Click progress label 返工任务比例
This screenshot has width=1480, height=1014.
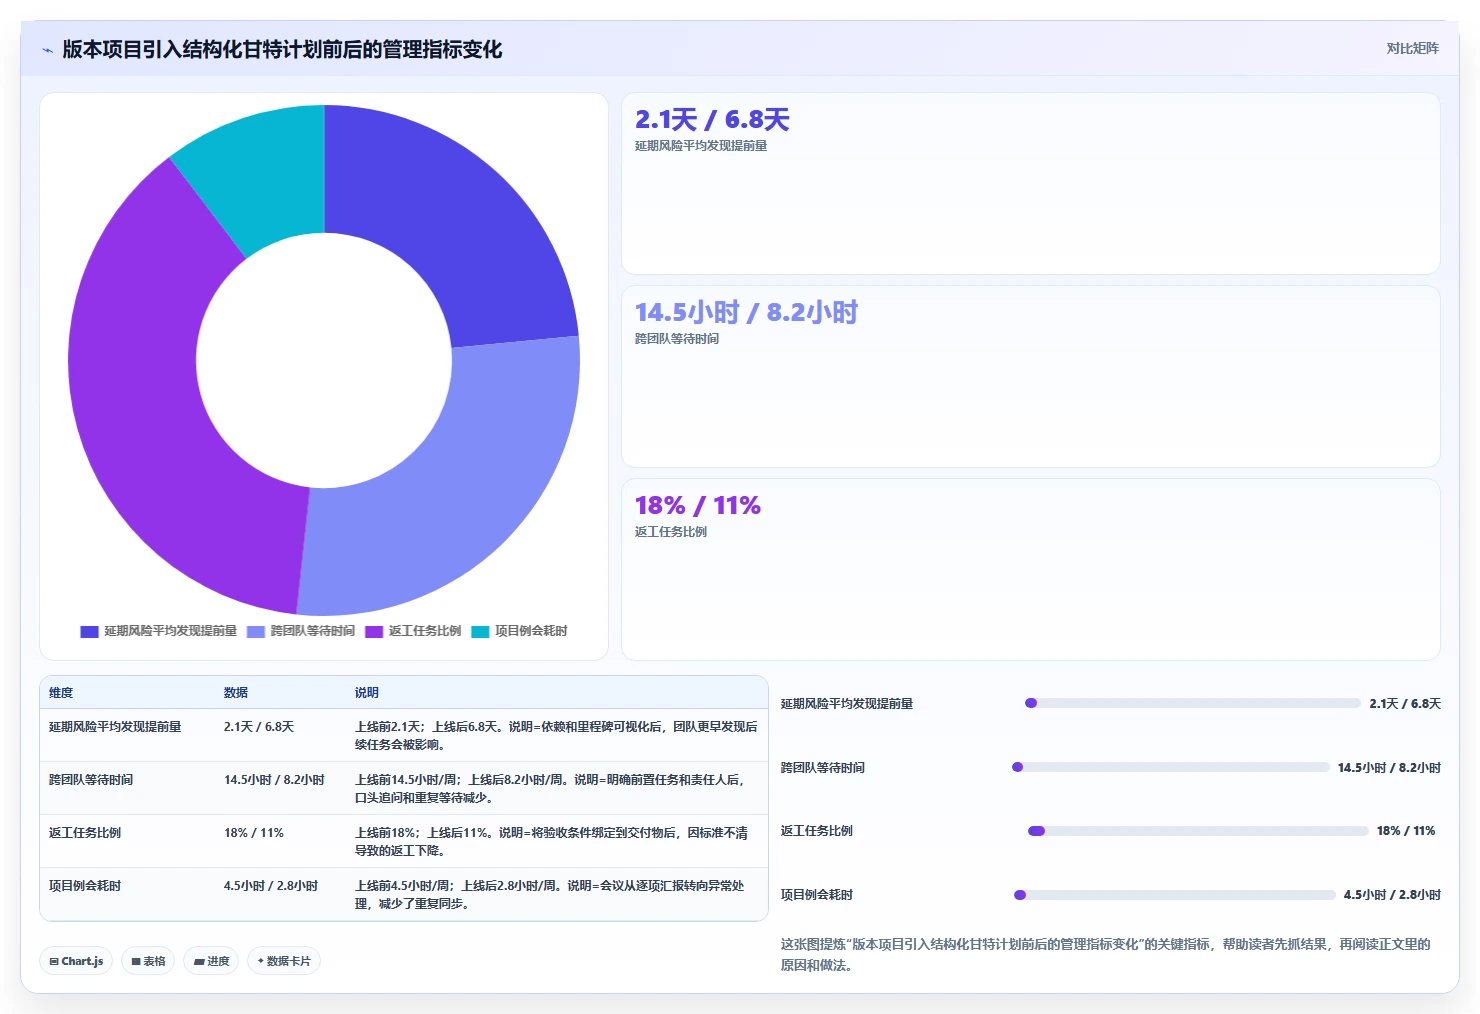[x=817, y=831]
